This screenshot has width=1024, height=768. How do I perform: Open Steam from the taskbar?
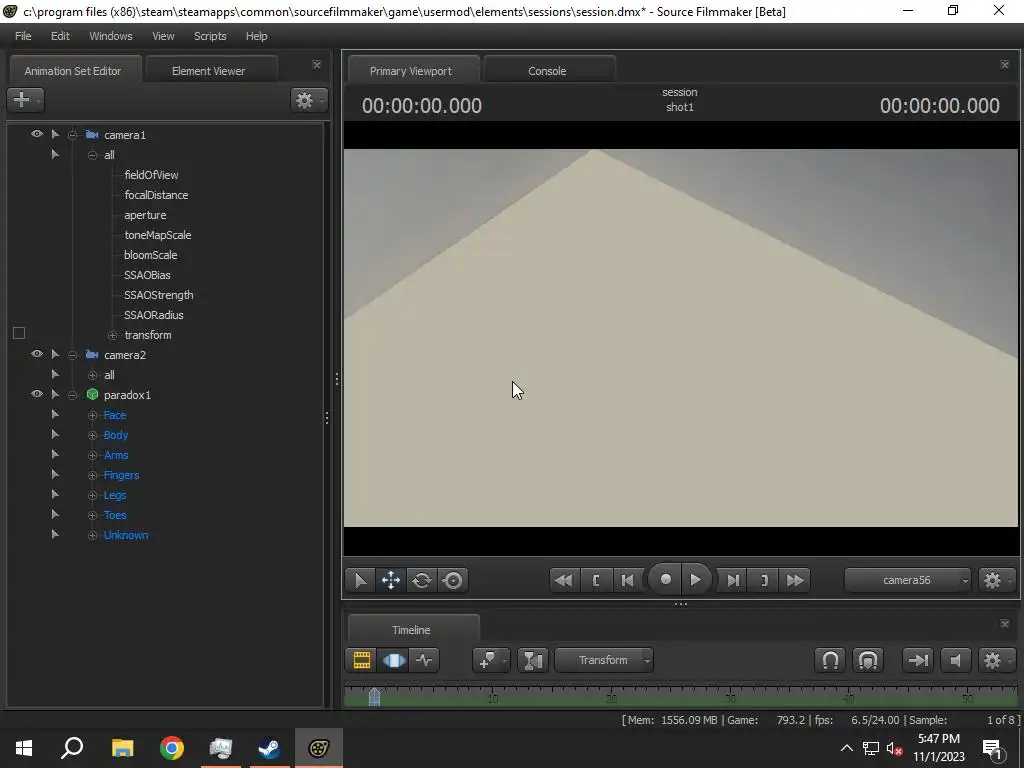click(x=269, y=748)
